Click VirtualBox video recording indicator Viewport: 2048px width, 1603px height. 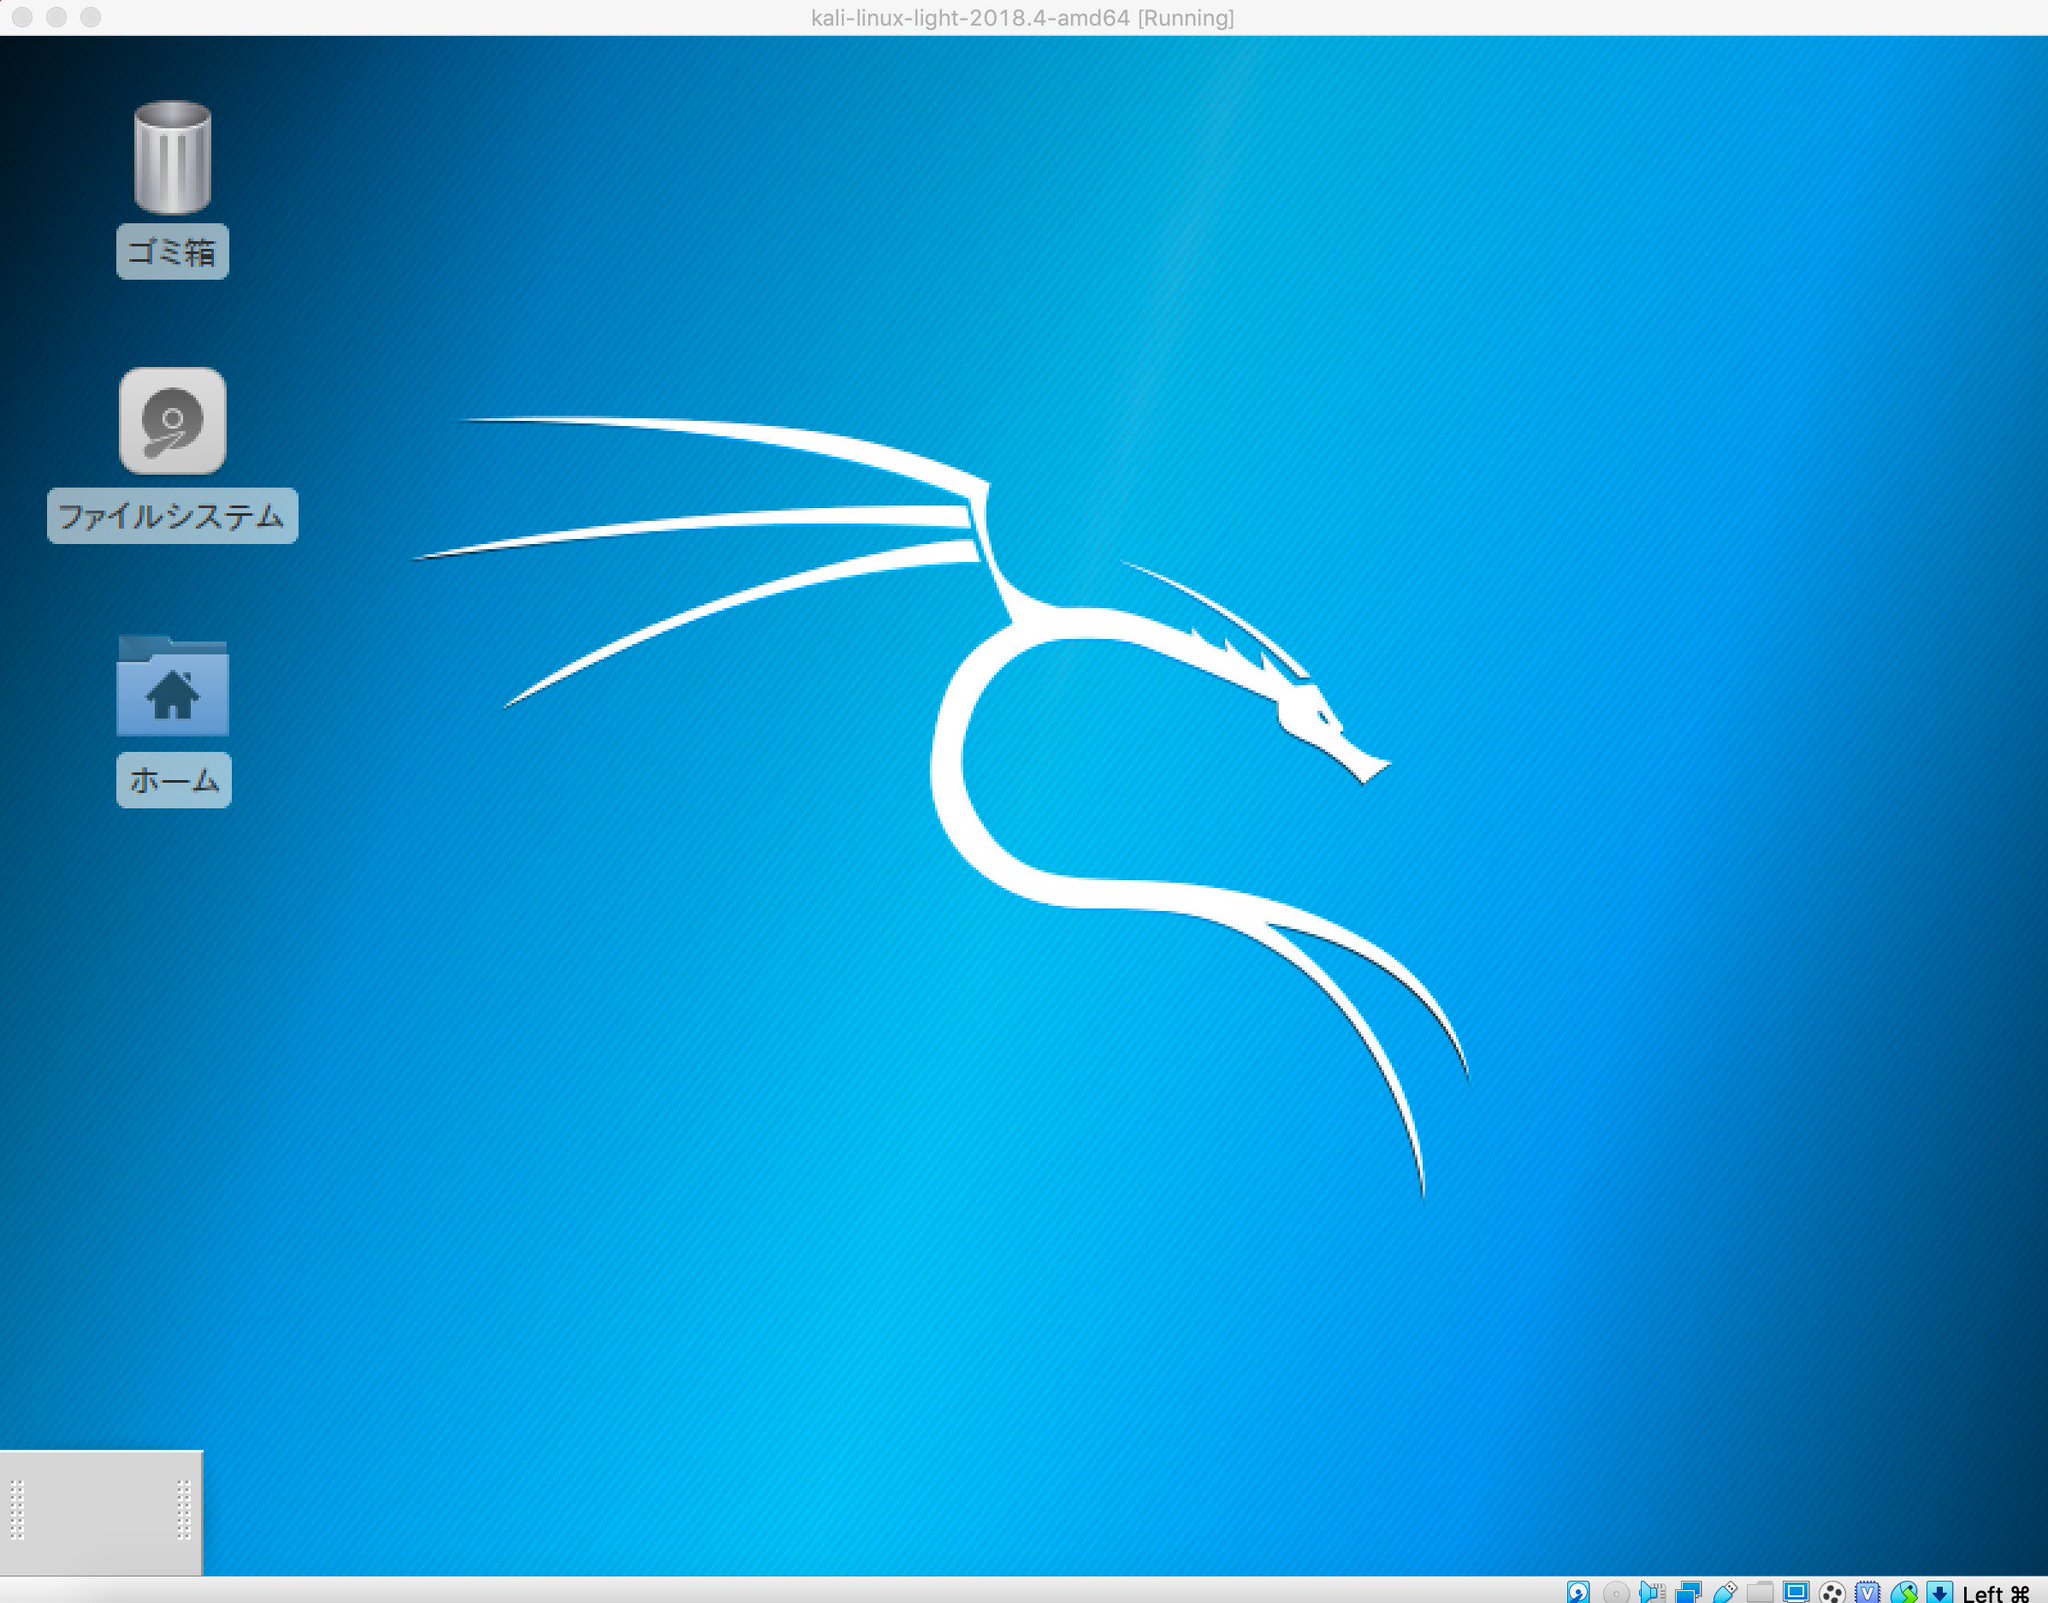pyautogui.click(x=1832, y=1592)
